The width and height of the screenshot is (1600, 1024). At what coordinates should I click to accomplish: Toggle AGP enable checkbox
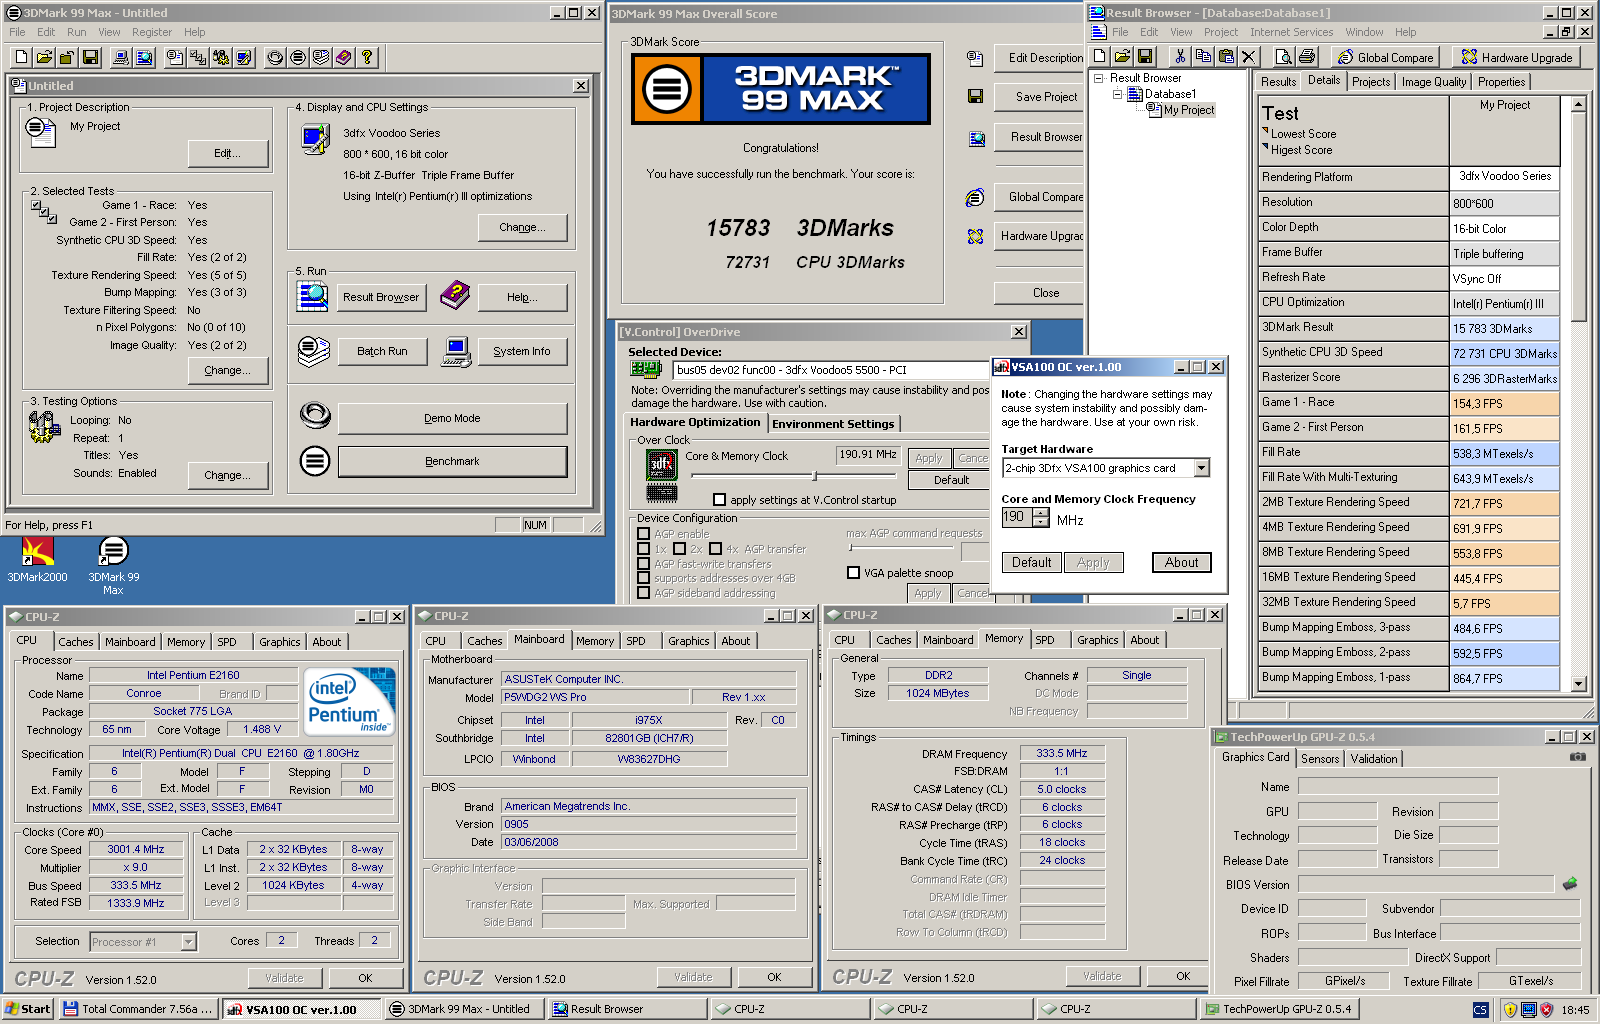[x=644, y=534]
